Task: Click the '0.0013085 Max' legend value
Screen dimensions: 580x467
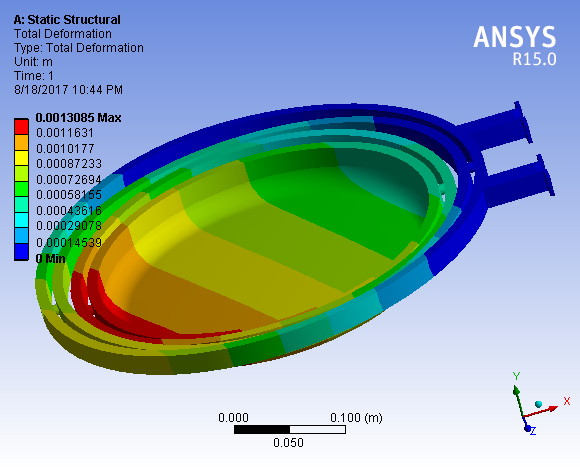Action: click(78, 118)
